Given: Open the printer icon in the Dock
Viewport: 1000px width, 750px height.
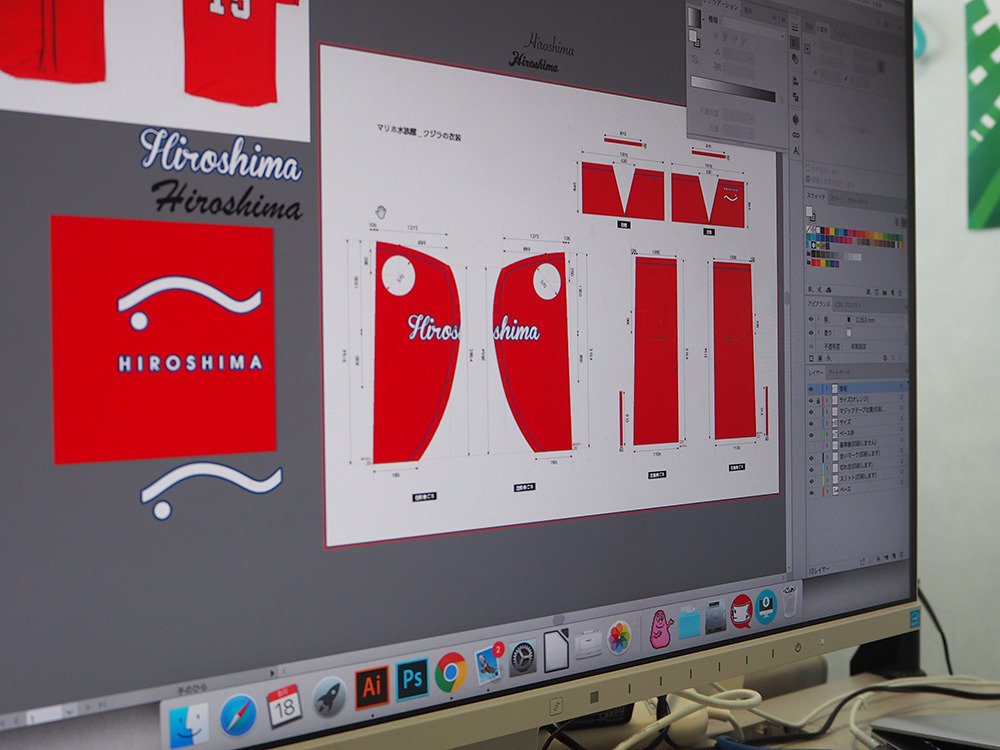Looking at the screenshot, I should click(587, 645).
